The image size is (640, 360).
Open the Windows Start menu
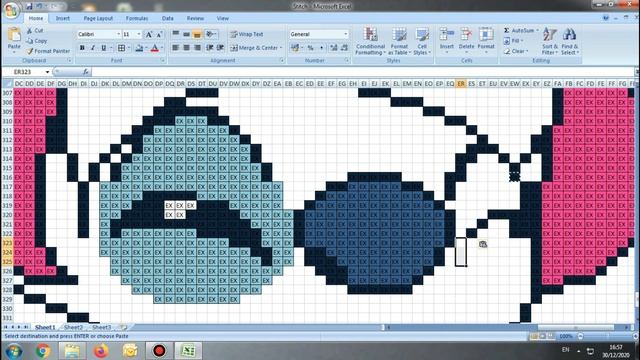click(x=13, y=351)
